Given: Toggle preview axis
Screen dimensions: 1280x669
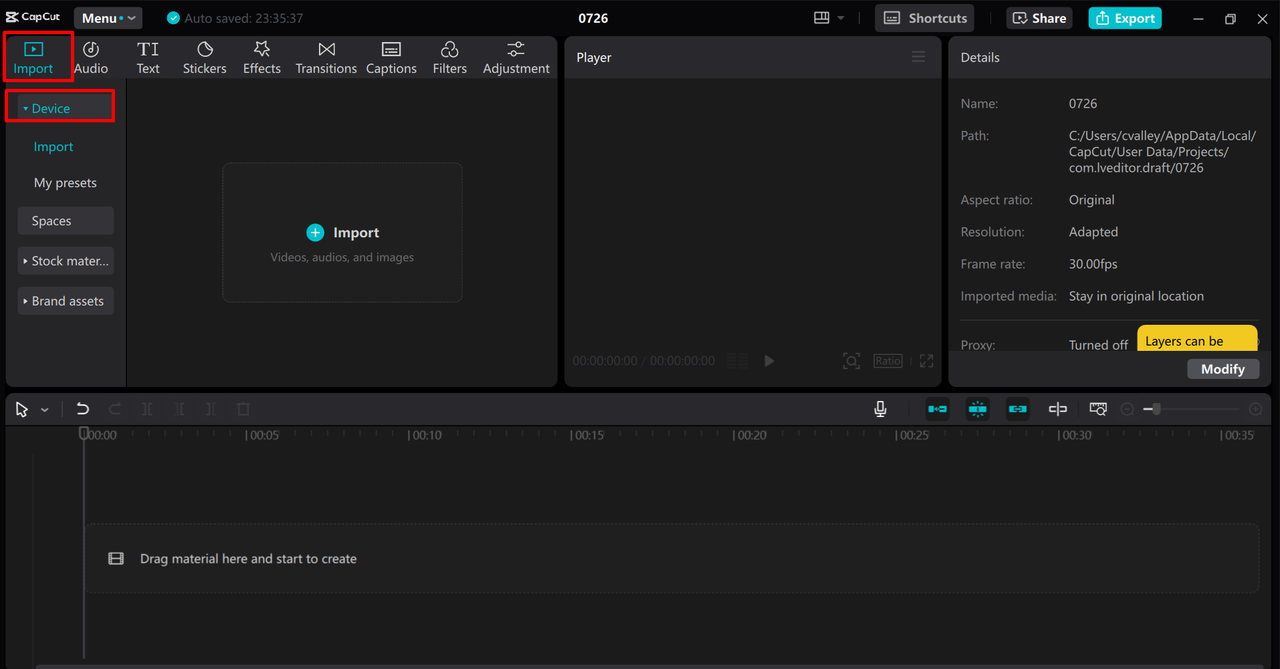Looking at the screenshot, I should (1058, 409).
